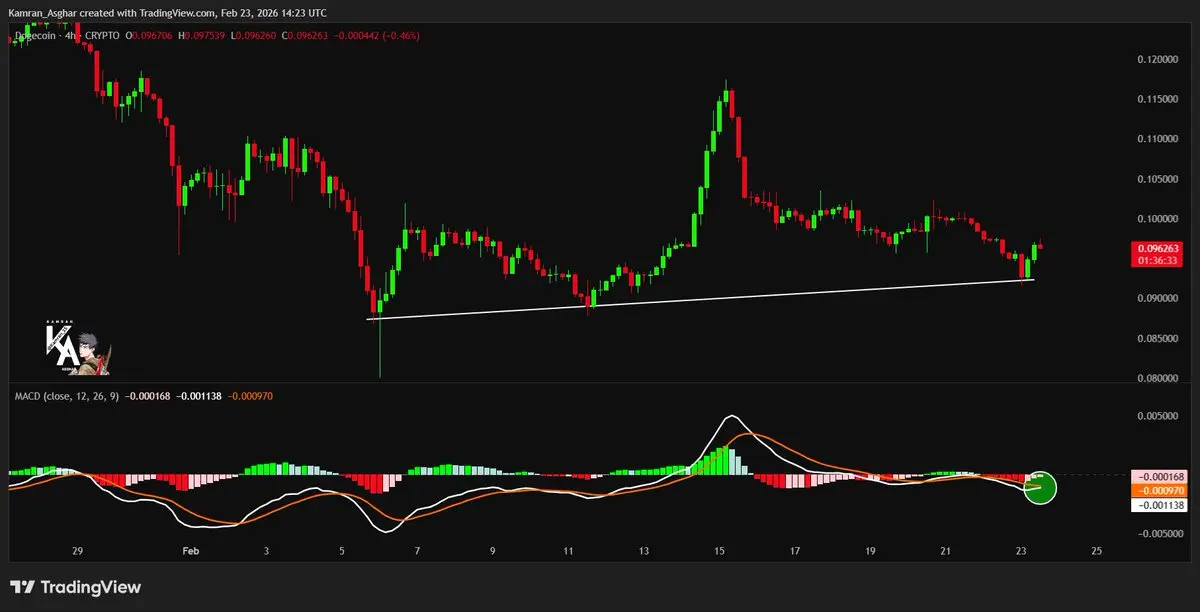This screenshot has height=612, width=1200.
Task: Click the candle countdown 01:36:33
Action: click(1158, 260)
